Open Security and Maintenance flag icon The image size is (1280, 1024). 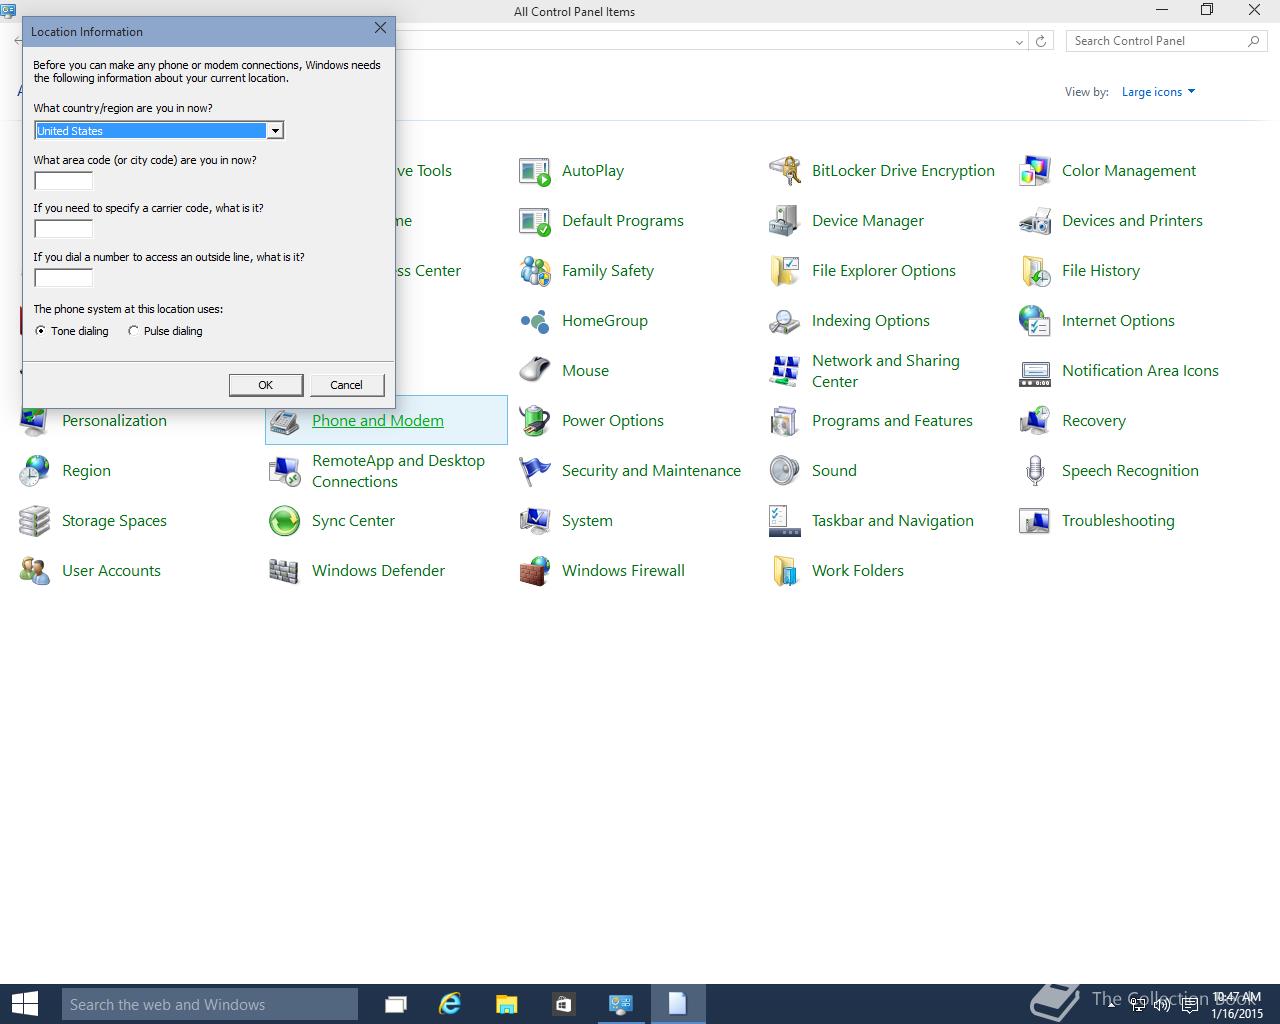coord(535,471)
